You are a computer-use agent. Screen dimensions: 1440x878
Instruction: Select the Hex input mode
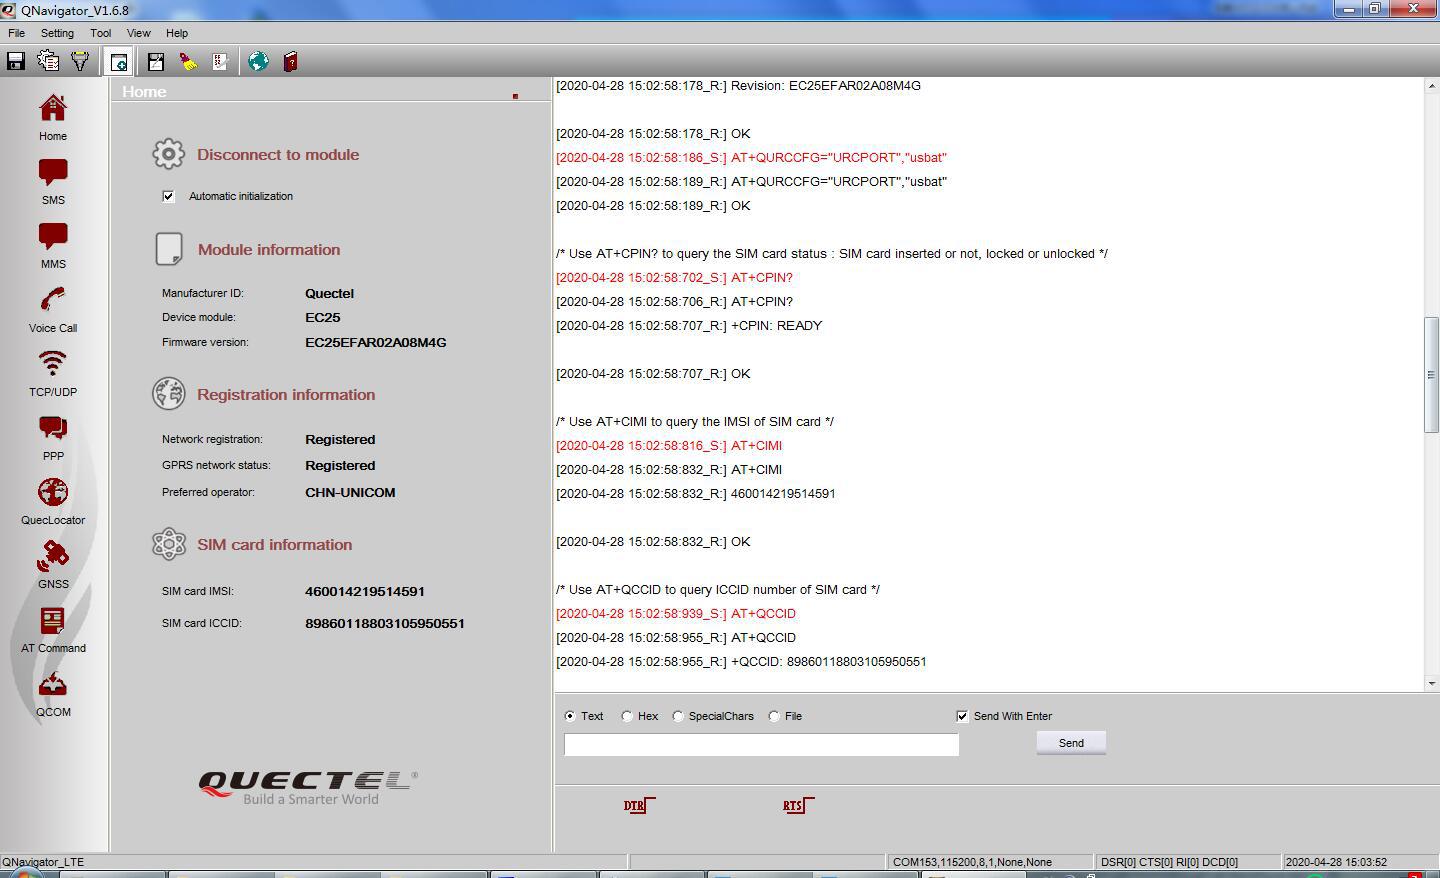pyautogui.click(x=627, y=716)
